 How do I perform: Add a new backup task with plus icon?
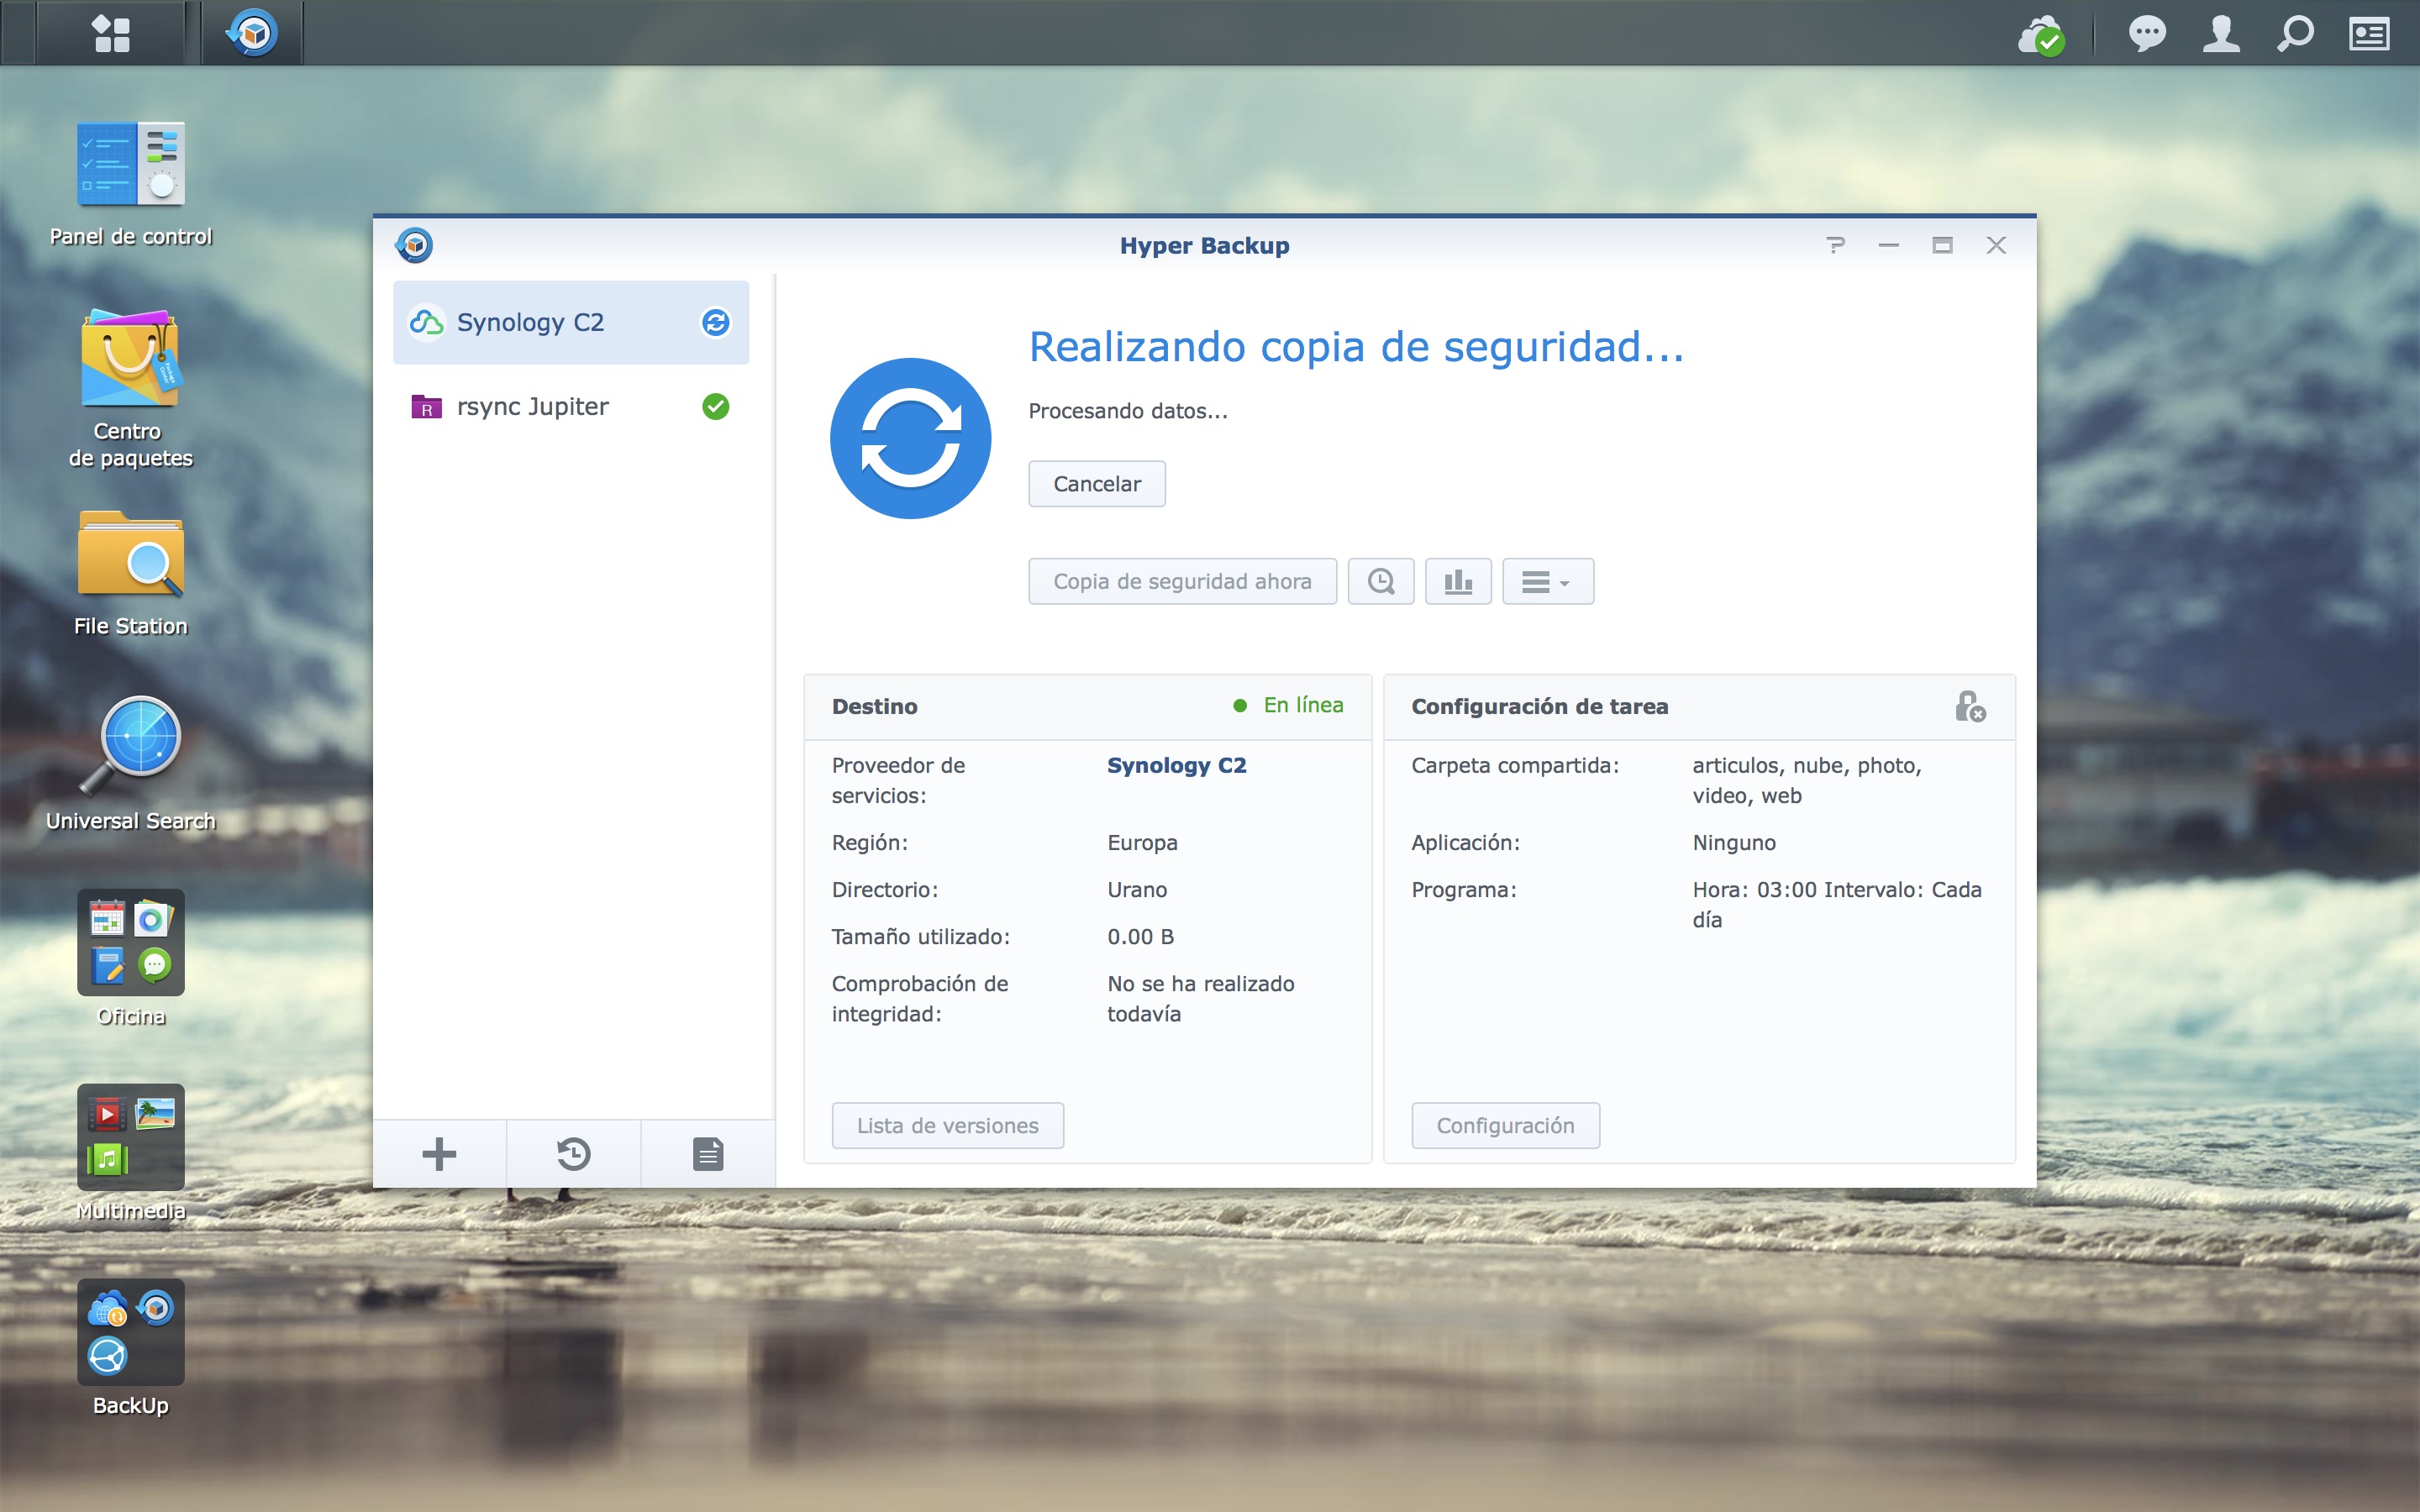439,1154
